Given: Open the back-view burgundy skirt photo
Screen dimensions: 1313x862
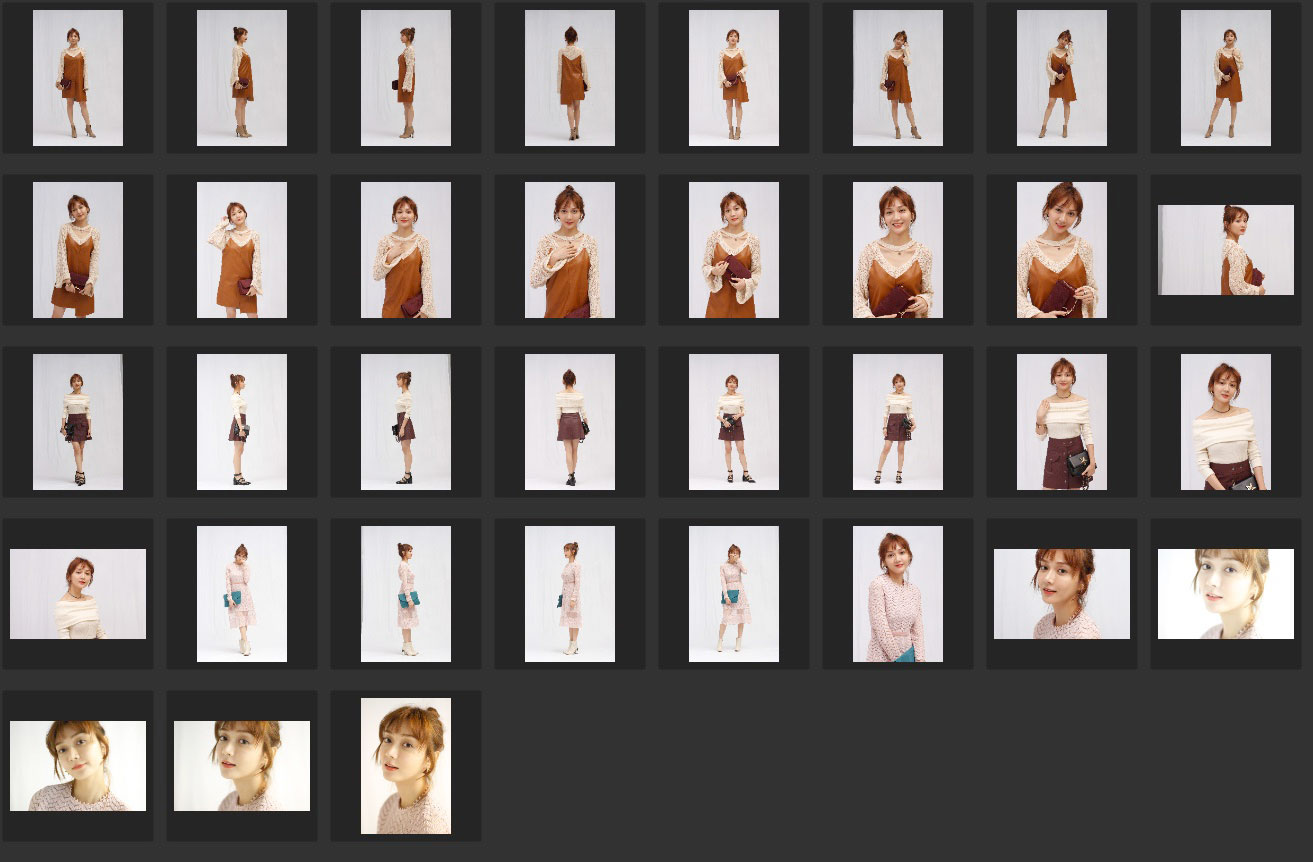Looking at the screenshot, I should pyautogui.click(x=569, y=422).
